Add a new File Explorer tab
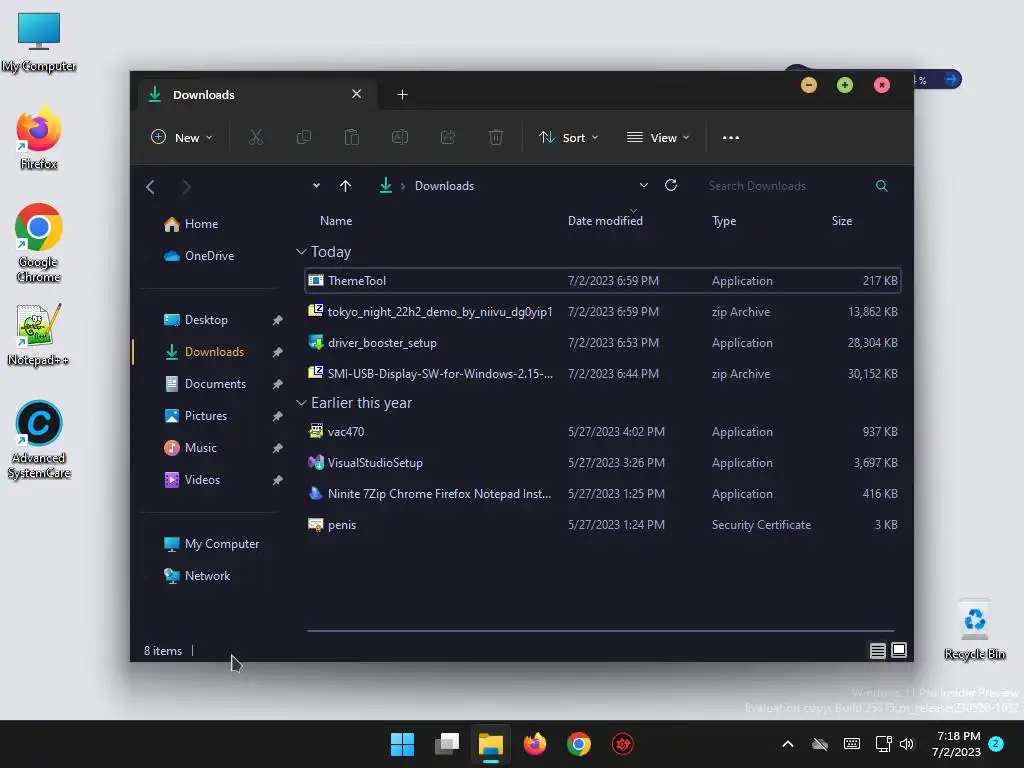Screen dimensions: 1024x768 402,95
